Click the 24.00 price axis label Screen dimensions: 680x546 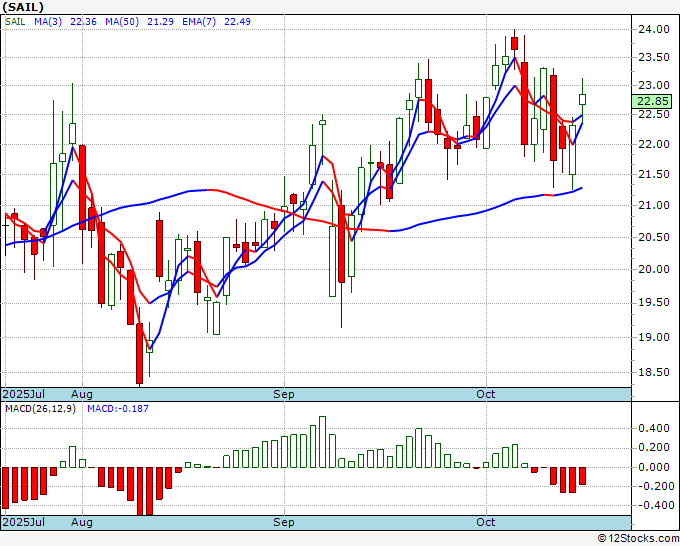click(x=653, y=29)
